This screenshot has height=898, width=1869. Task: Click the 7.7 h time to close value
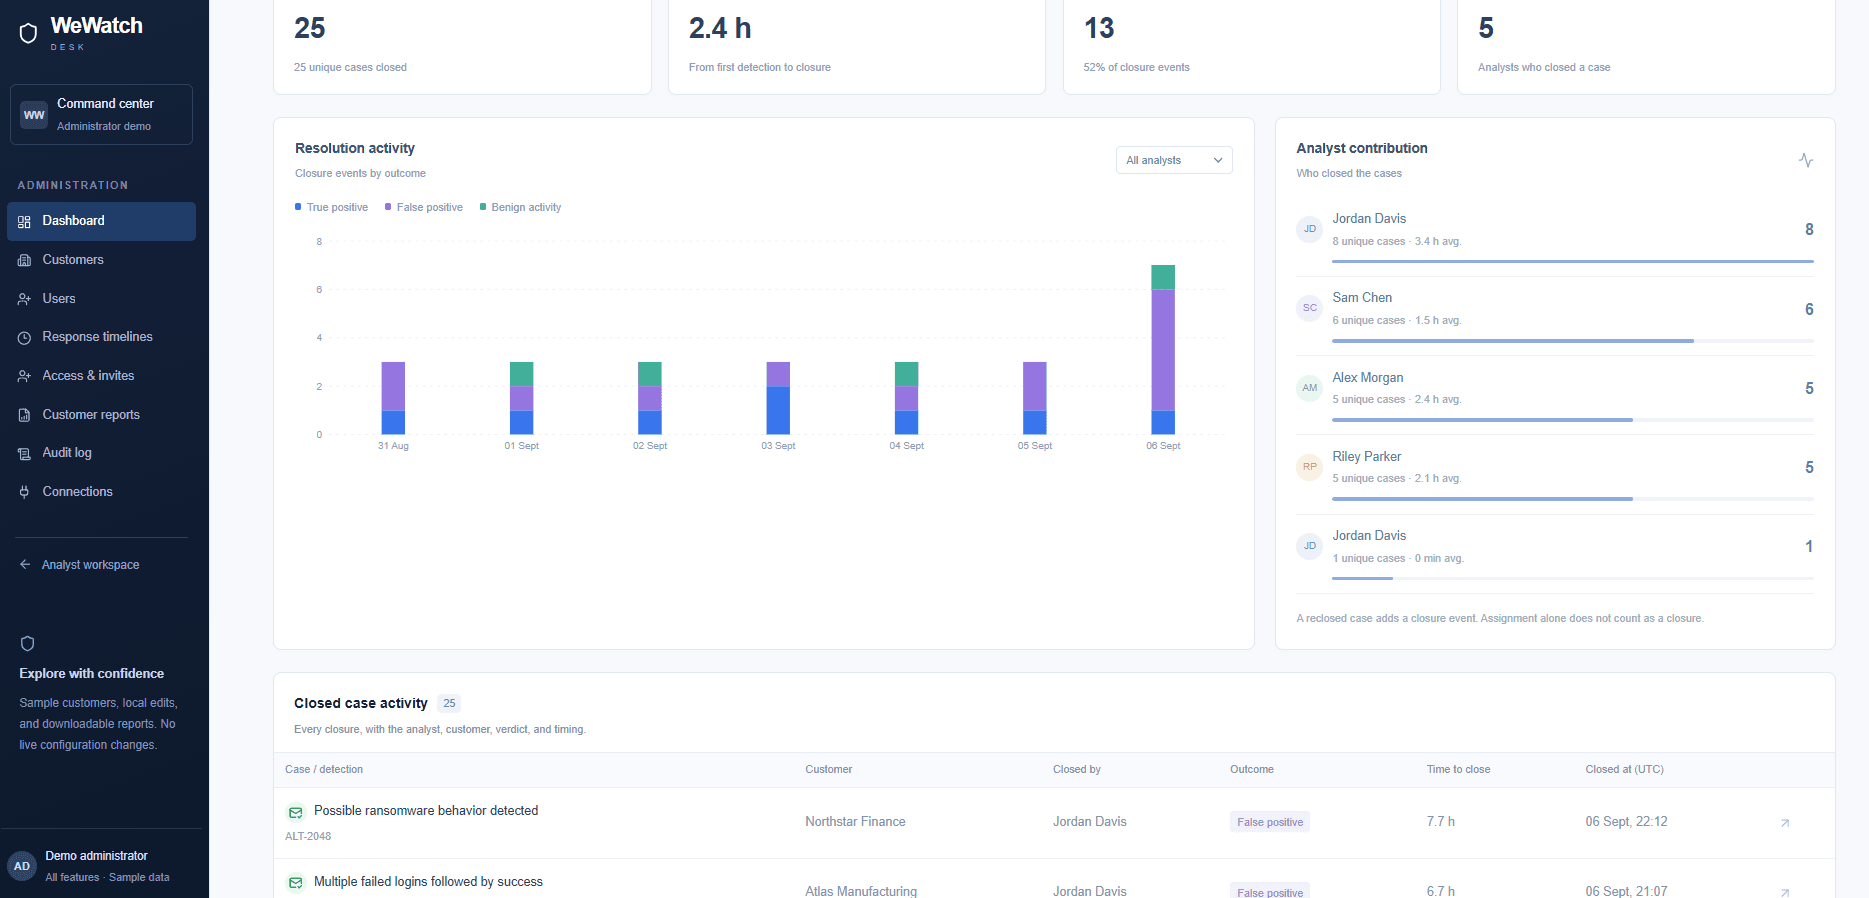point(1440,822)
